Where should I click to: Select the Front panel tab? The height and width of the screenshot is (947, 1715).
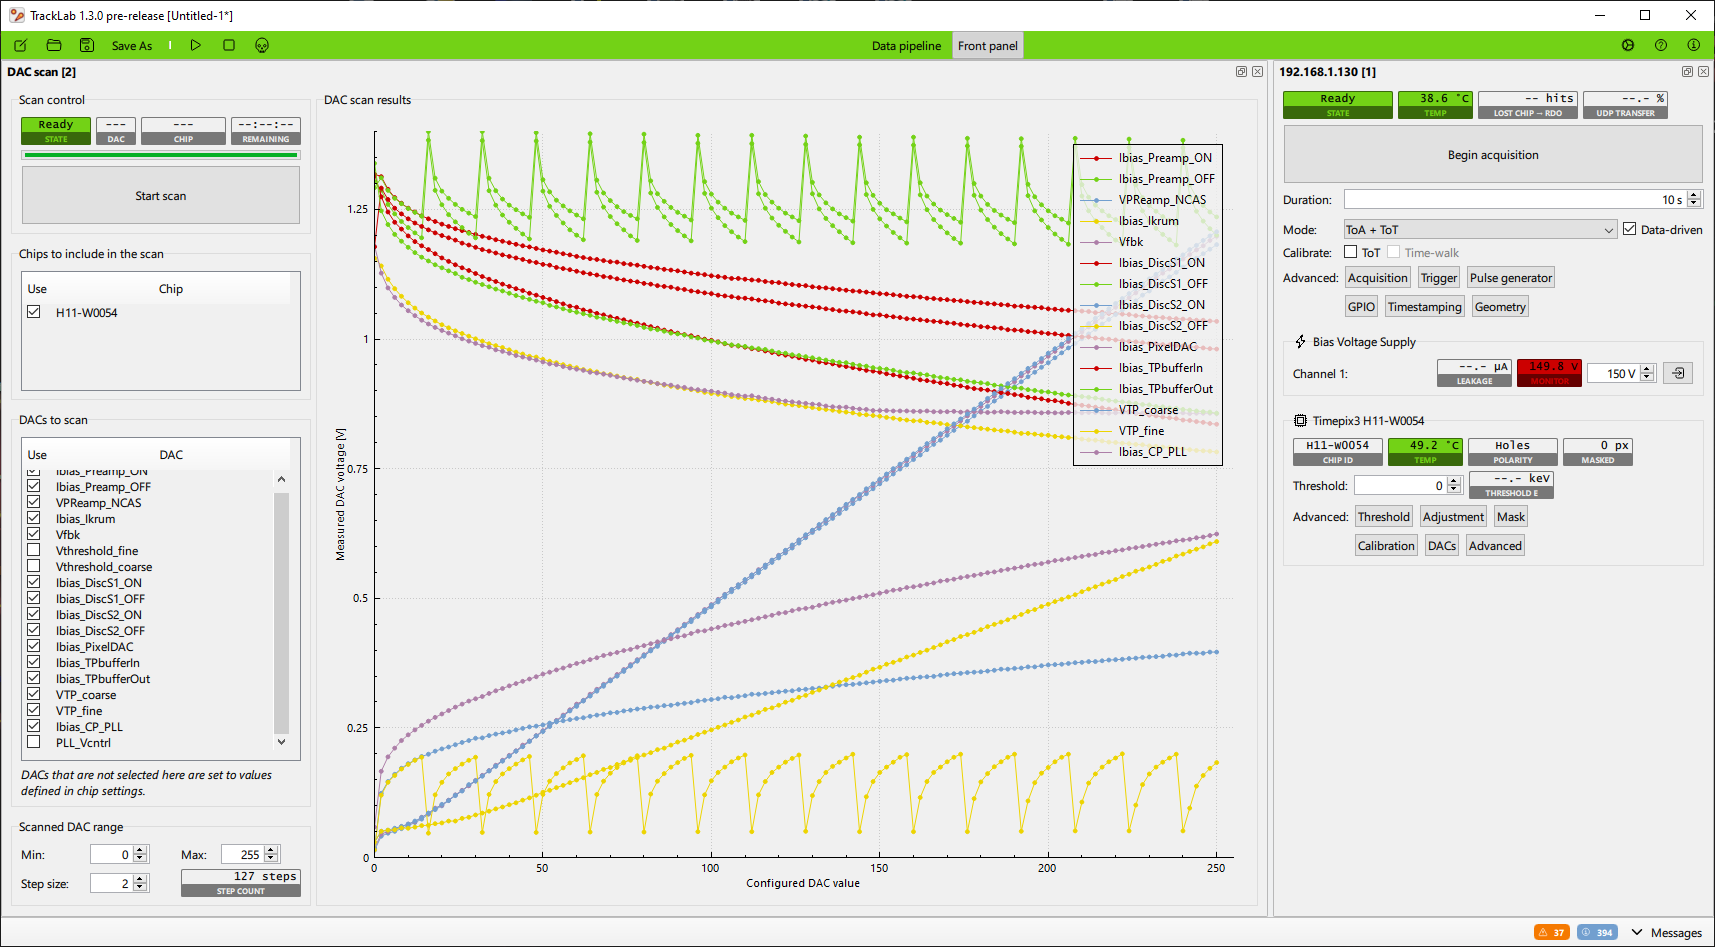click(x=987, y=46)
